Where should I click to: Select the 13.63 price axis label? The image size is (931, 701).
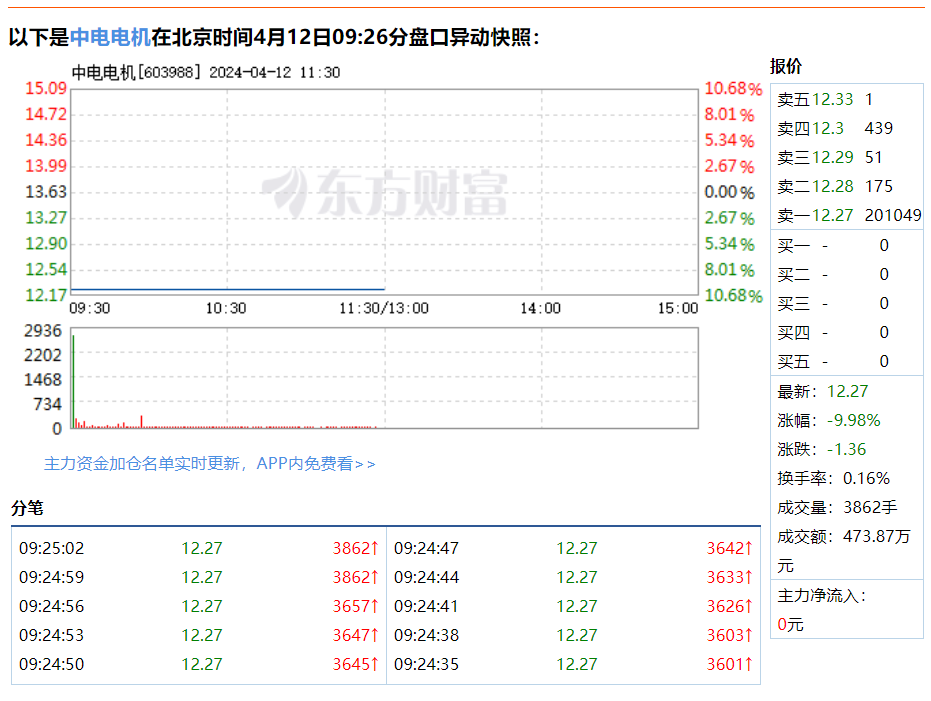46,192
